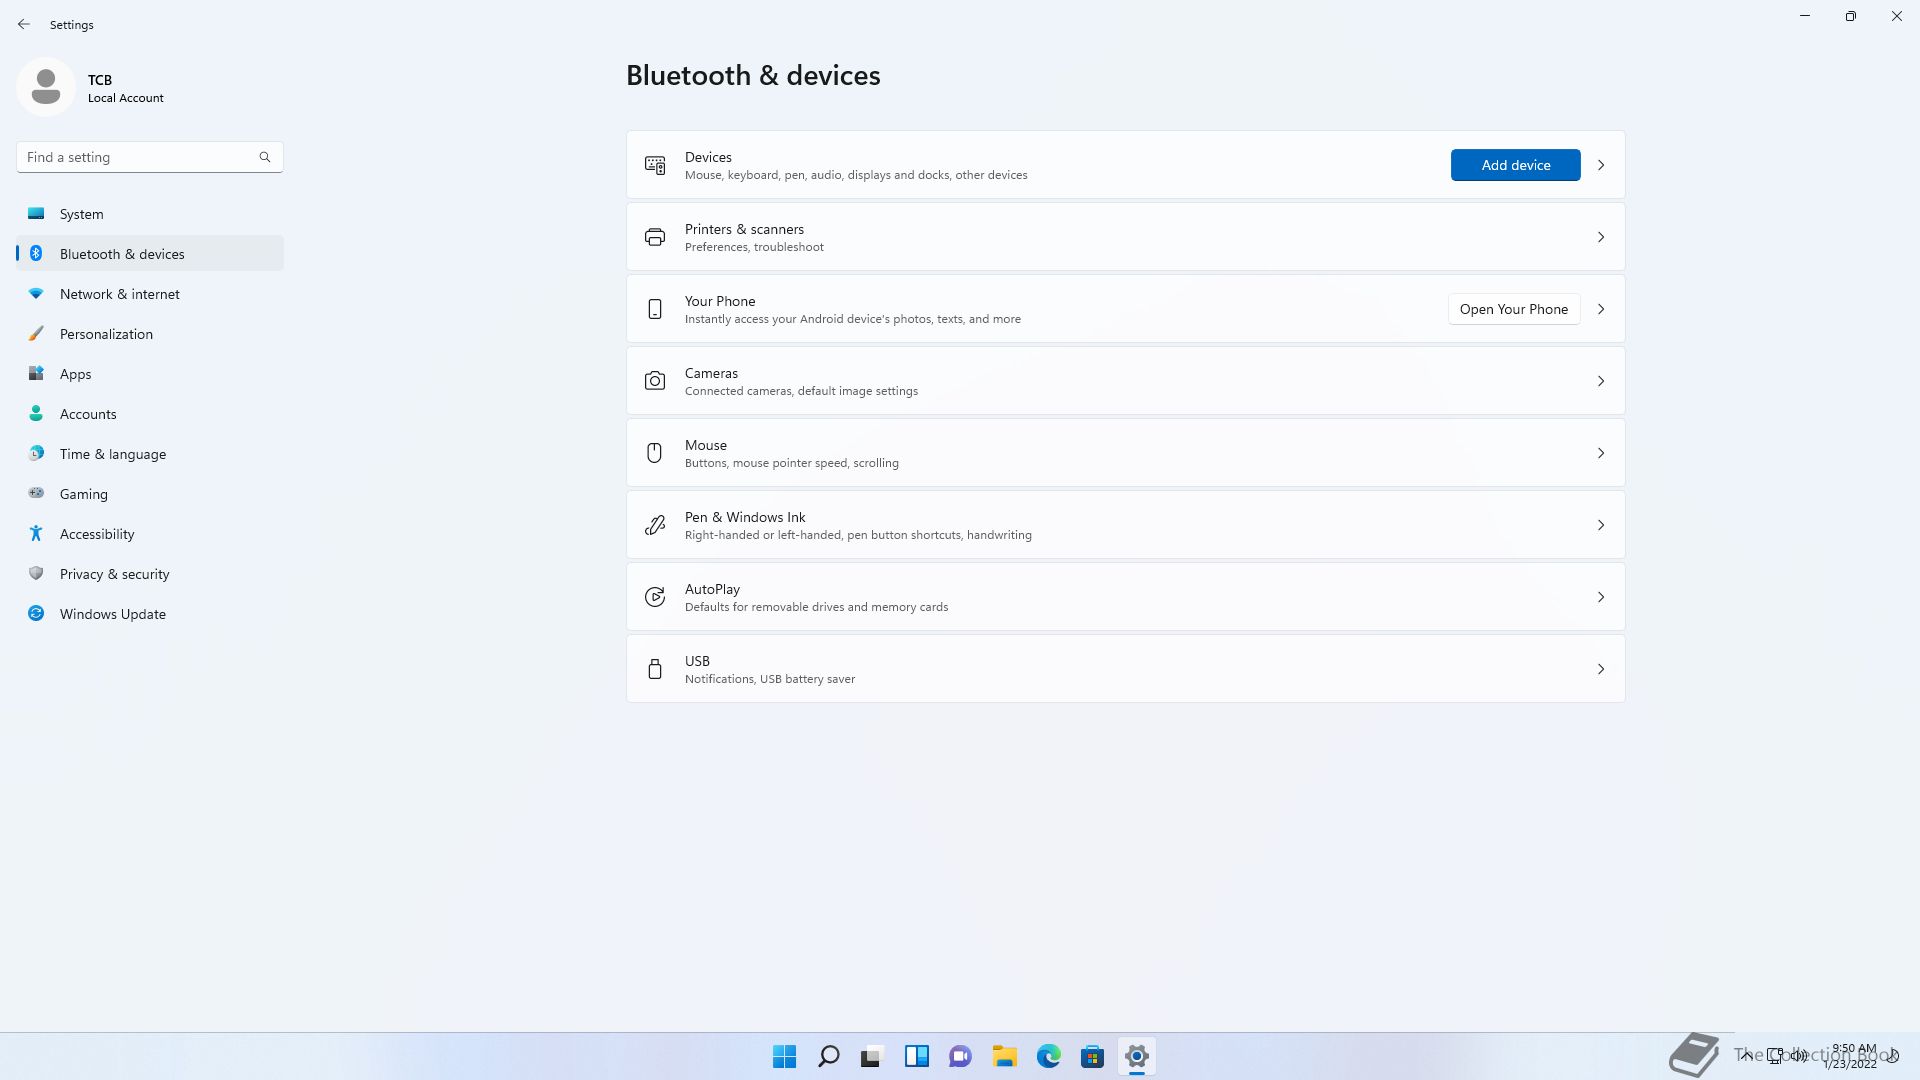Viewport: 1920px width, 1080px height.
Task: Click the back arrow in Settings header
Action: tap(24, 24)
